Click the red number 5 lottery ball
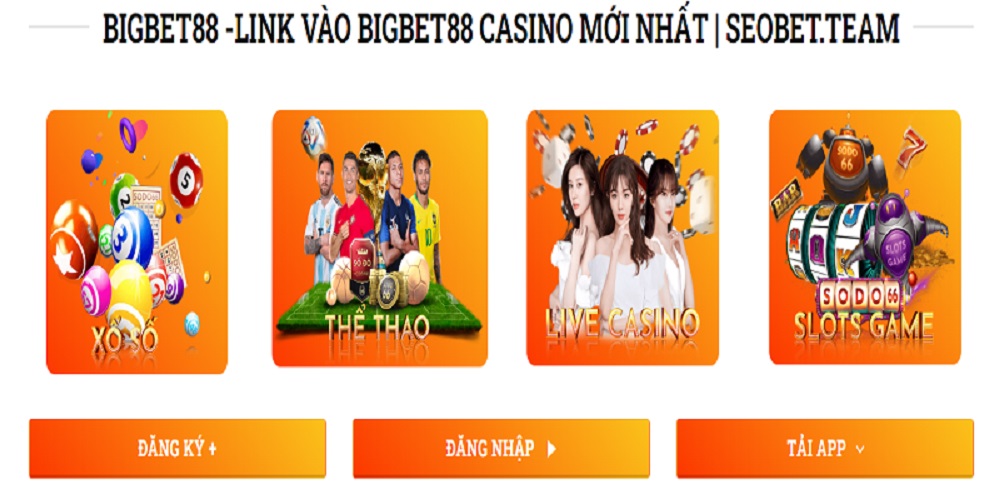1000x500 pixels. click(186, 180)
